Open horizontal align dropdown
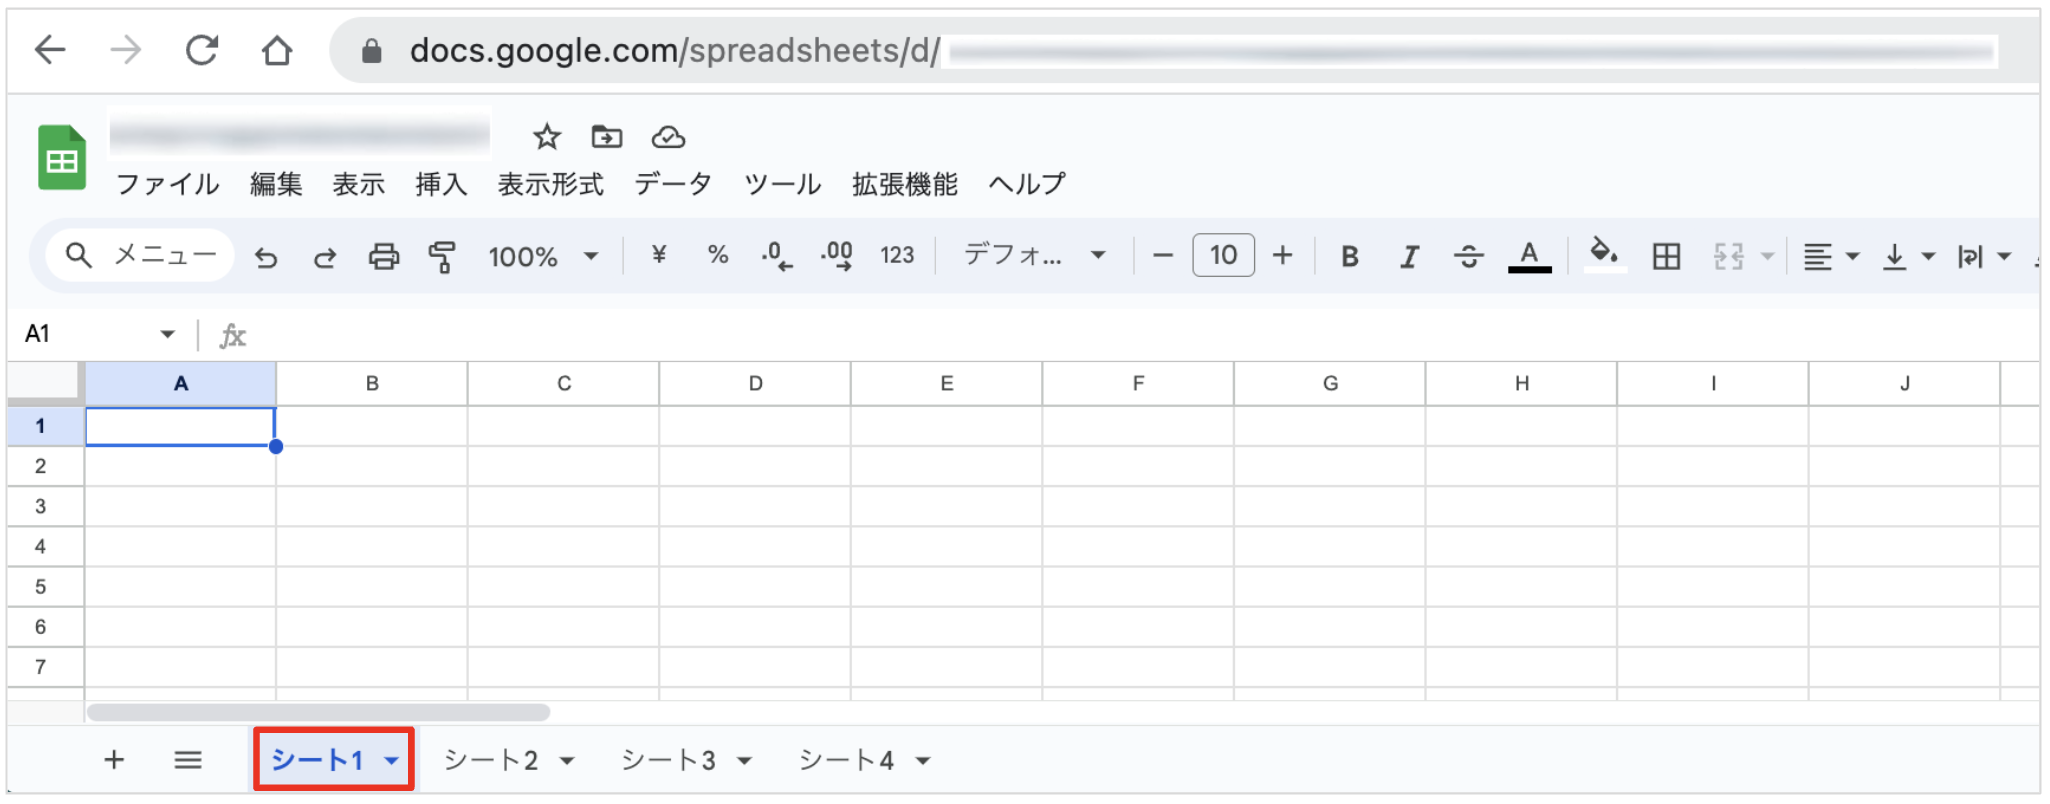The height and width of the screenshot is (804, 2050). pyautogui.click(x=1830, y=257)
